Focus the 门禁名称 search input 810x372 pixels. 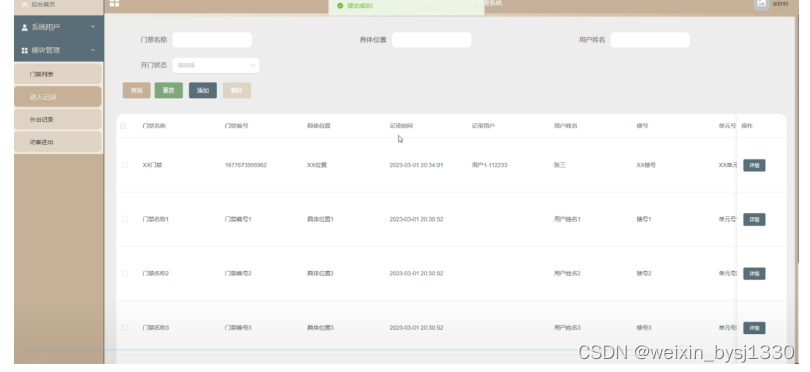pos(212,40)
